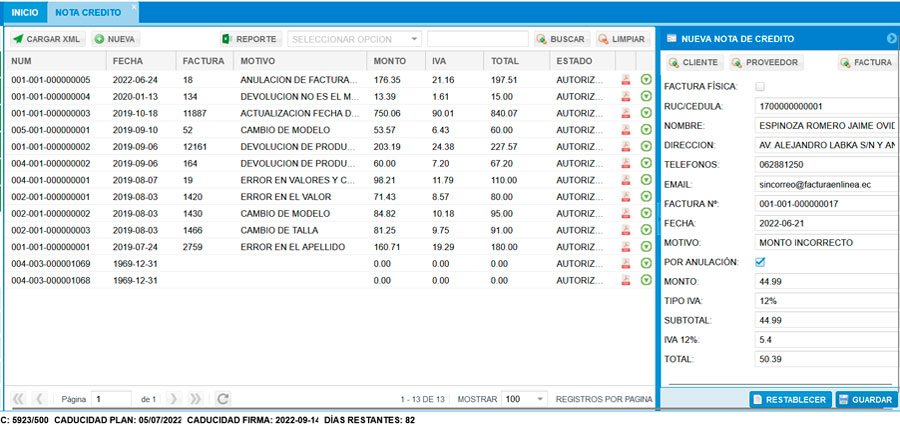Viewport: 900px width, 428px height.
Task: Go to last page arrow
Action: click(x=196, y=398)
